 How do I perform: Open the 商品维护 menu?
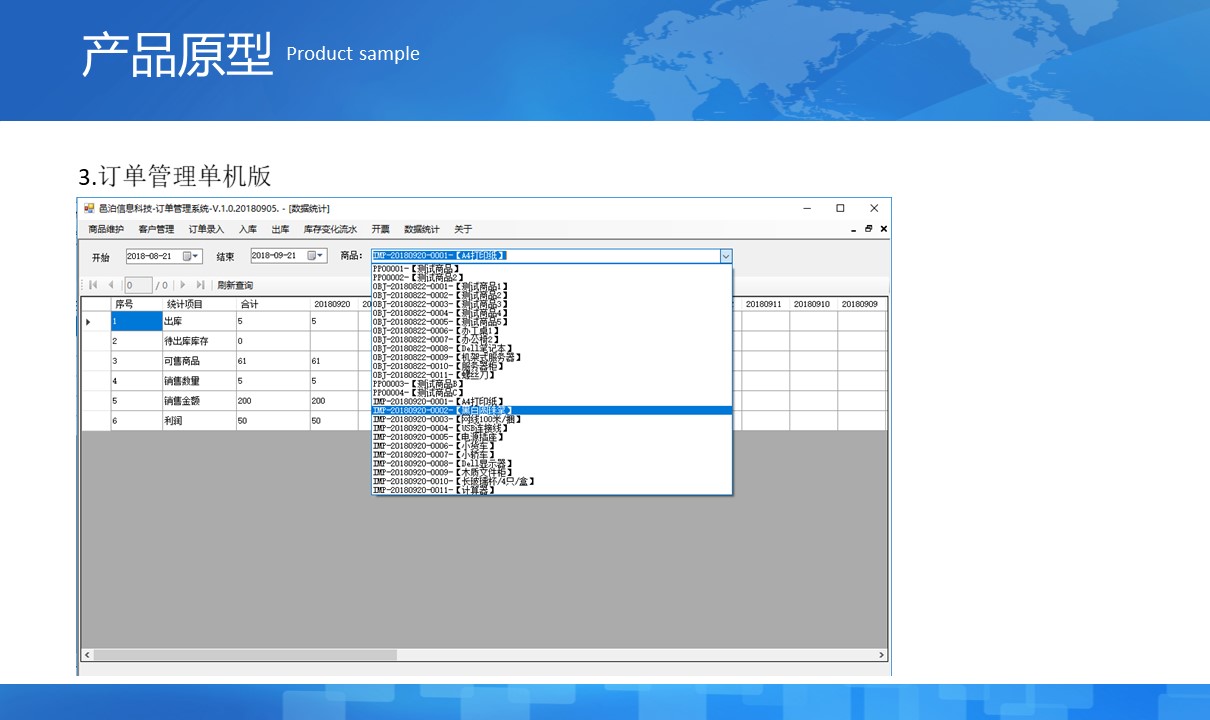pos(106,229)
